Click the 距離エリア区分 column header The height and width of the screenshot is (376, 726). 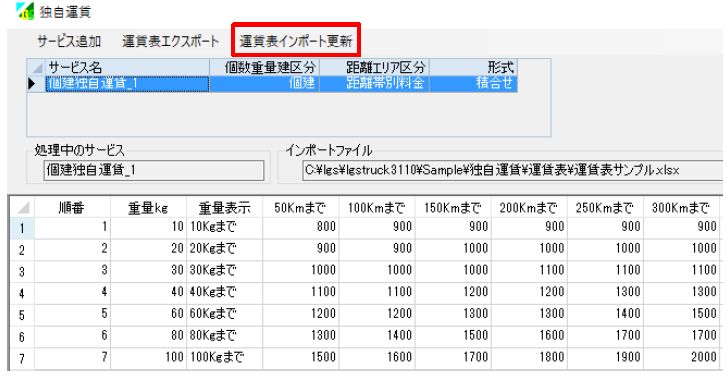coord(374,68)
